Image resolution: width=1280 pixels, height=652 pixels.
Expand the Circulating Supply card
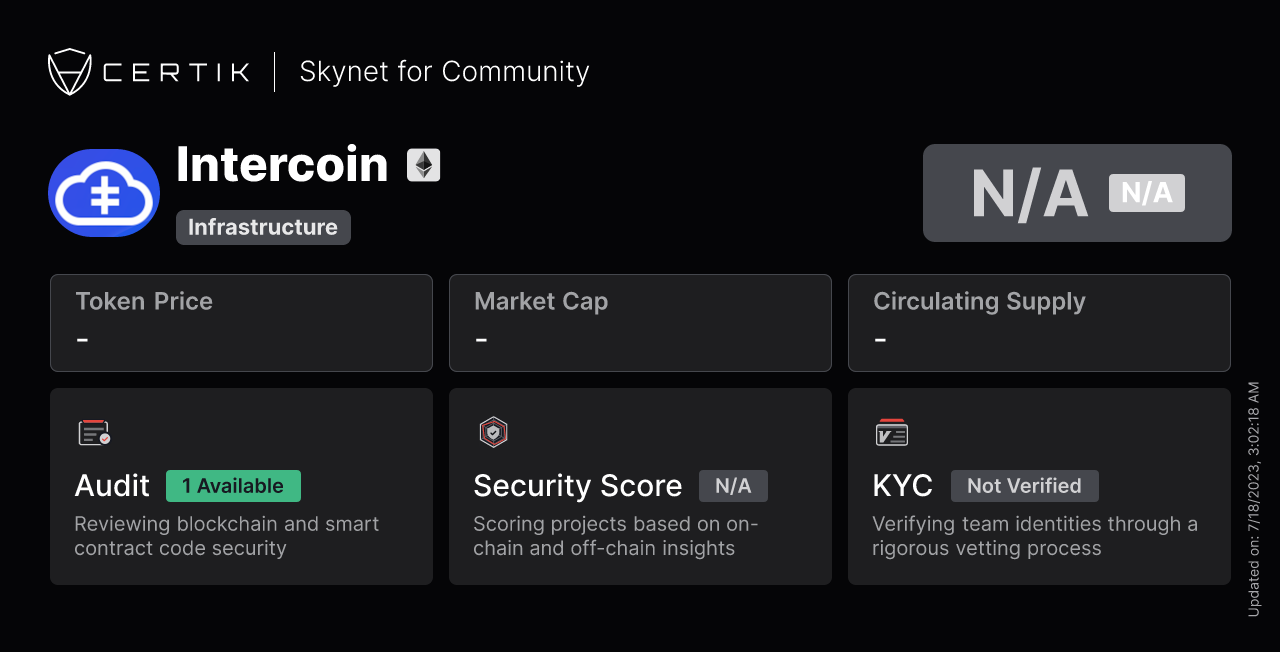coord(1039,322)
